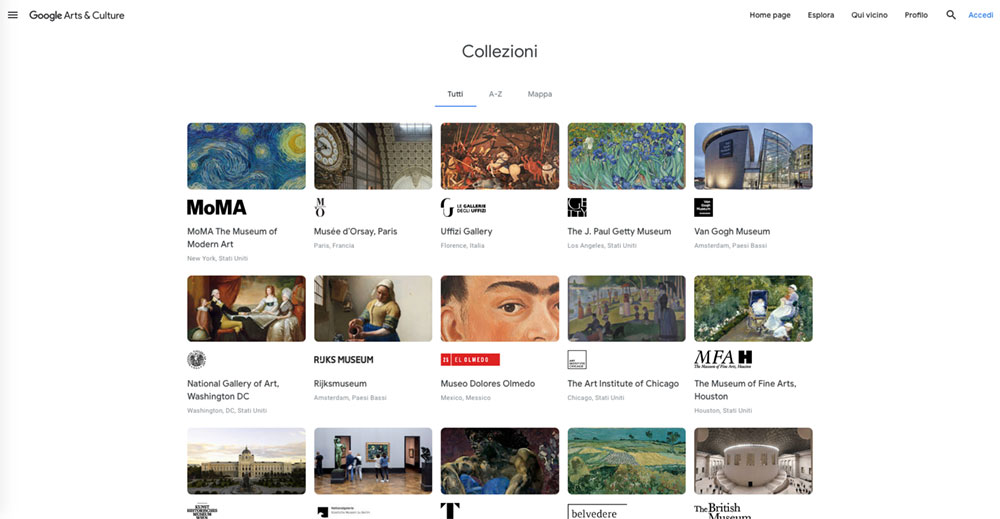Click the family portrait thumbnail of National Gallery
This screenshot has height=519, width=1000.
[246, 309]
